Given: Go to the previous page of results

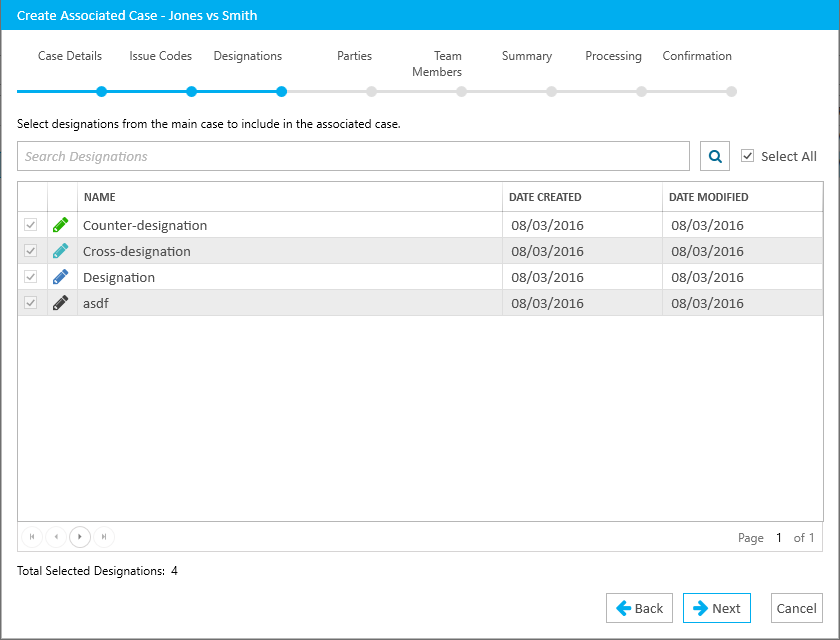Looking at the screenshot, I should pyautogui.click(x=56, y=537).
